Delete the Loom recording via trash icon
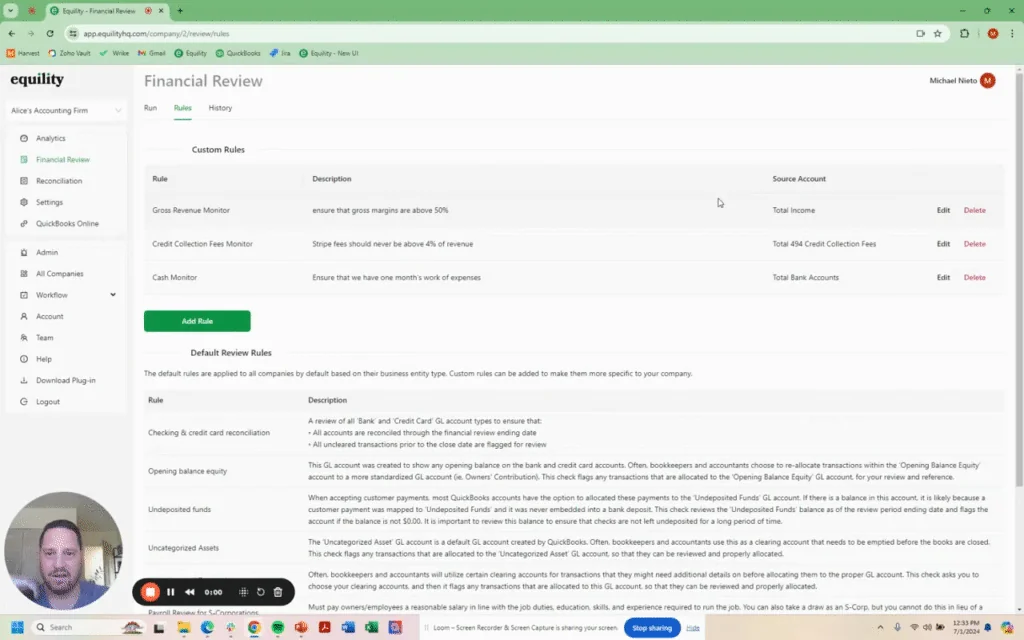The image size is (1024, 640). 279,591
